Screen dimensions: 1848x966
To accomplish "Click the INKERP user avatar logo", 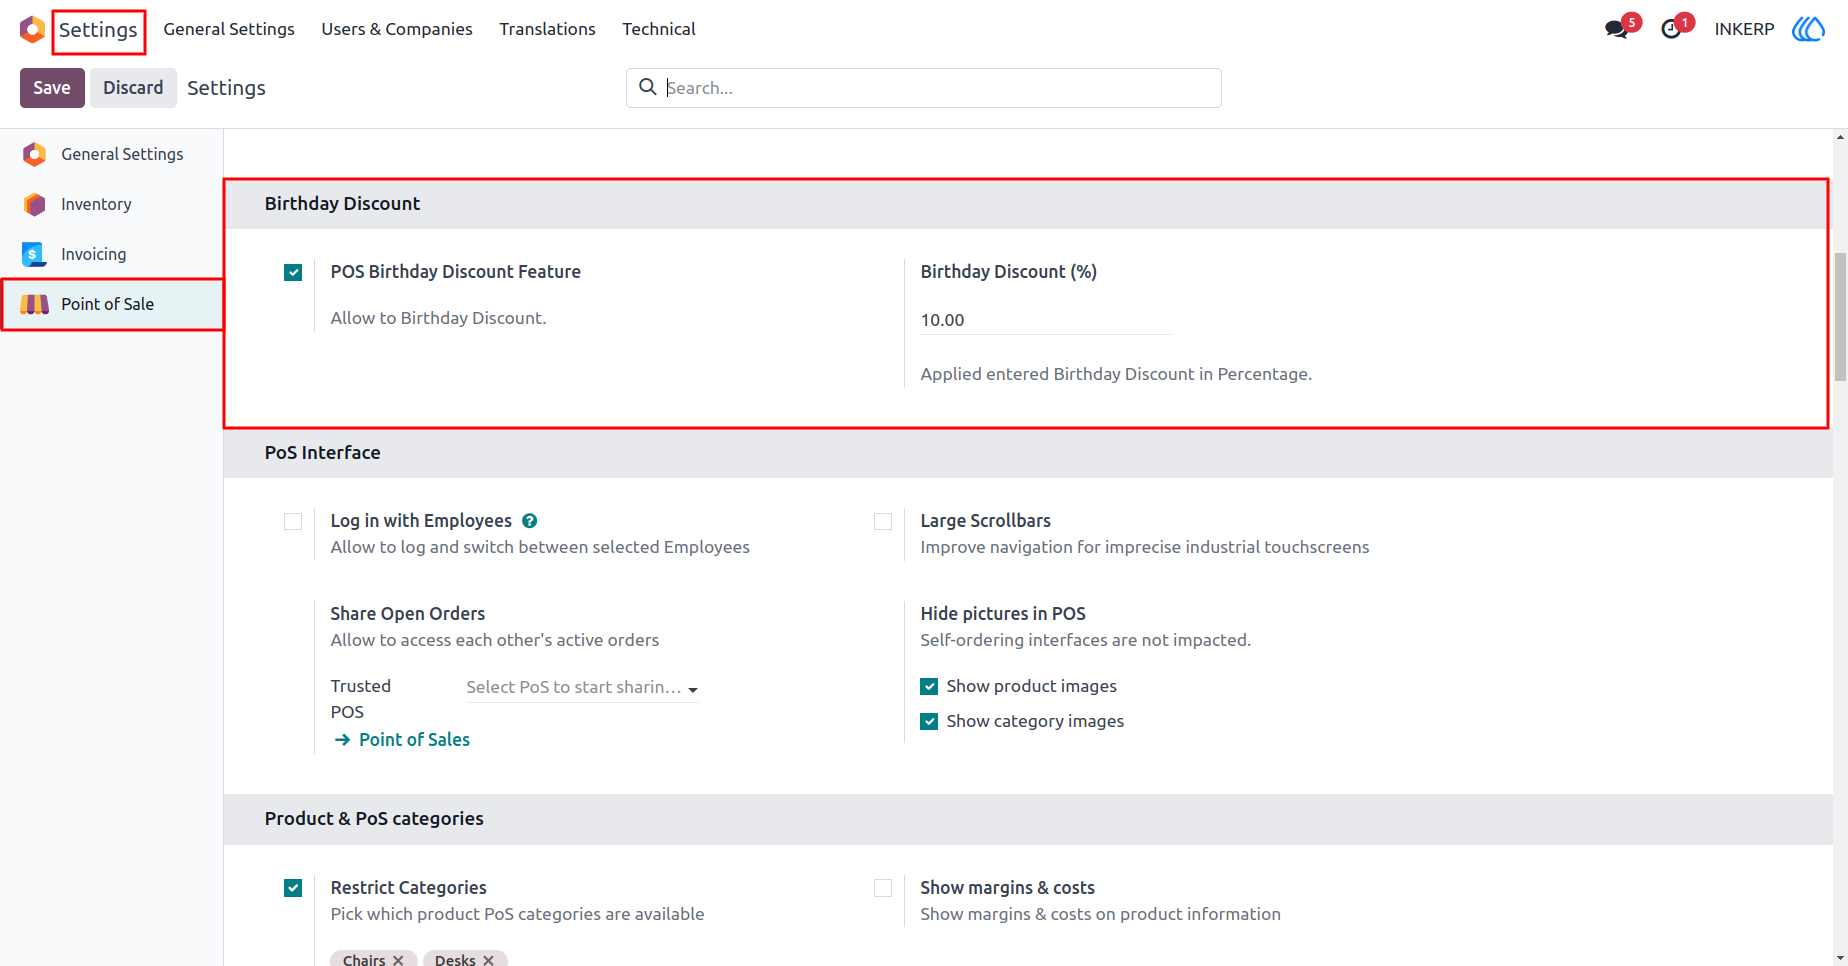I will tap(1808, 29).
